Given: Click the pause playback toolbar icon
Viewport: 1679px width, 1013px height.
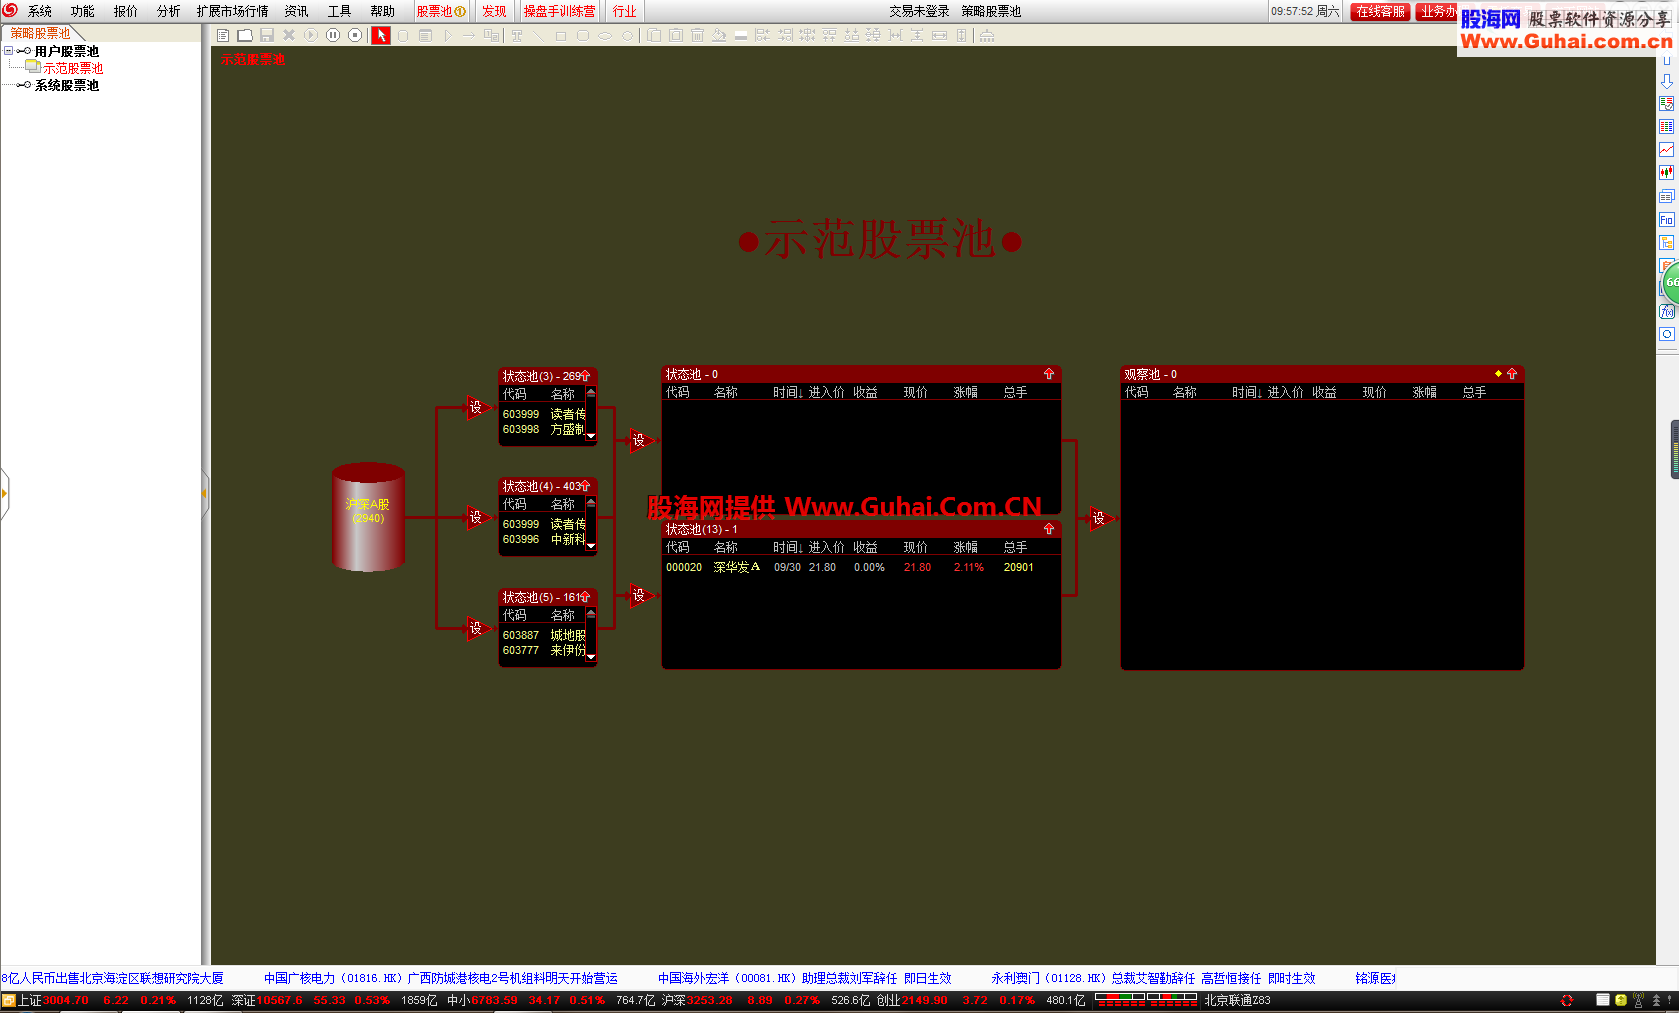Looking at the screenshot, I should tap(333, 35).
